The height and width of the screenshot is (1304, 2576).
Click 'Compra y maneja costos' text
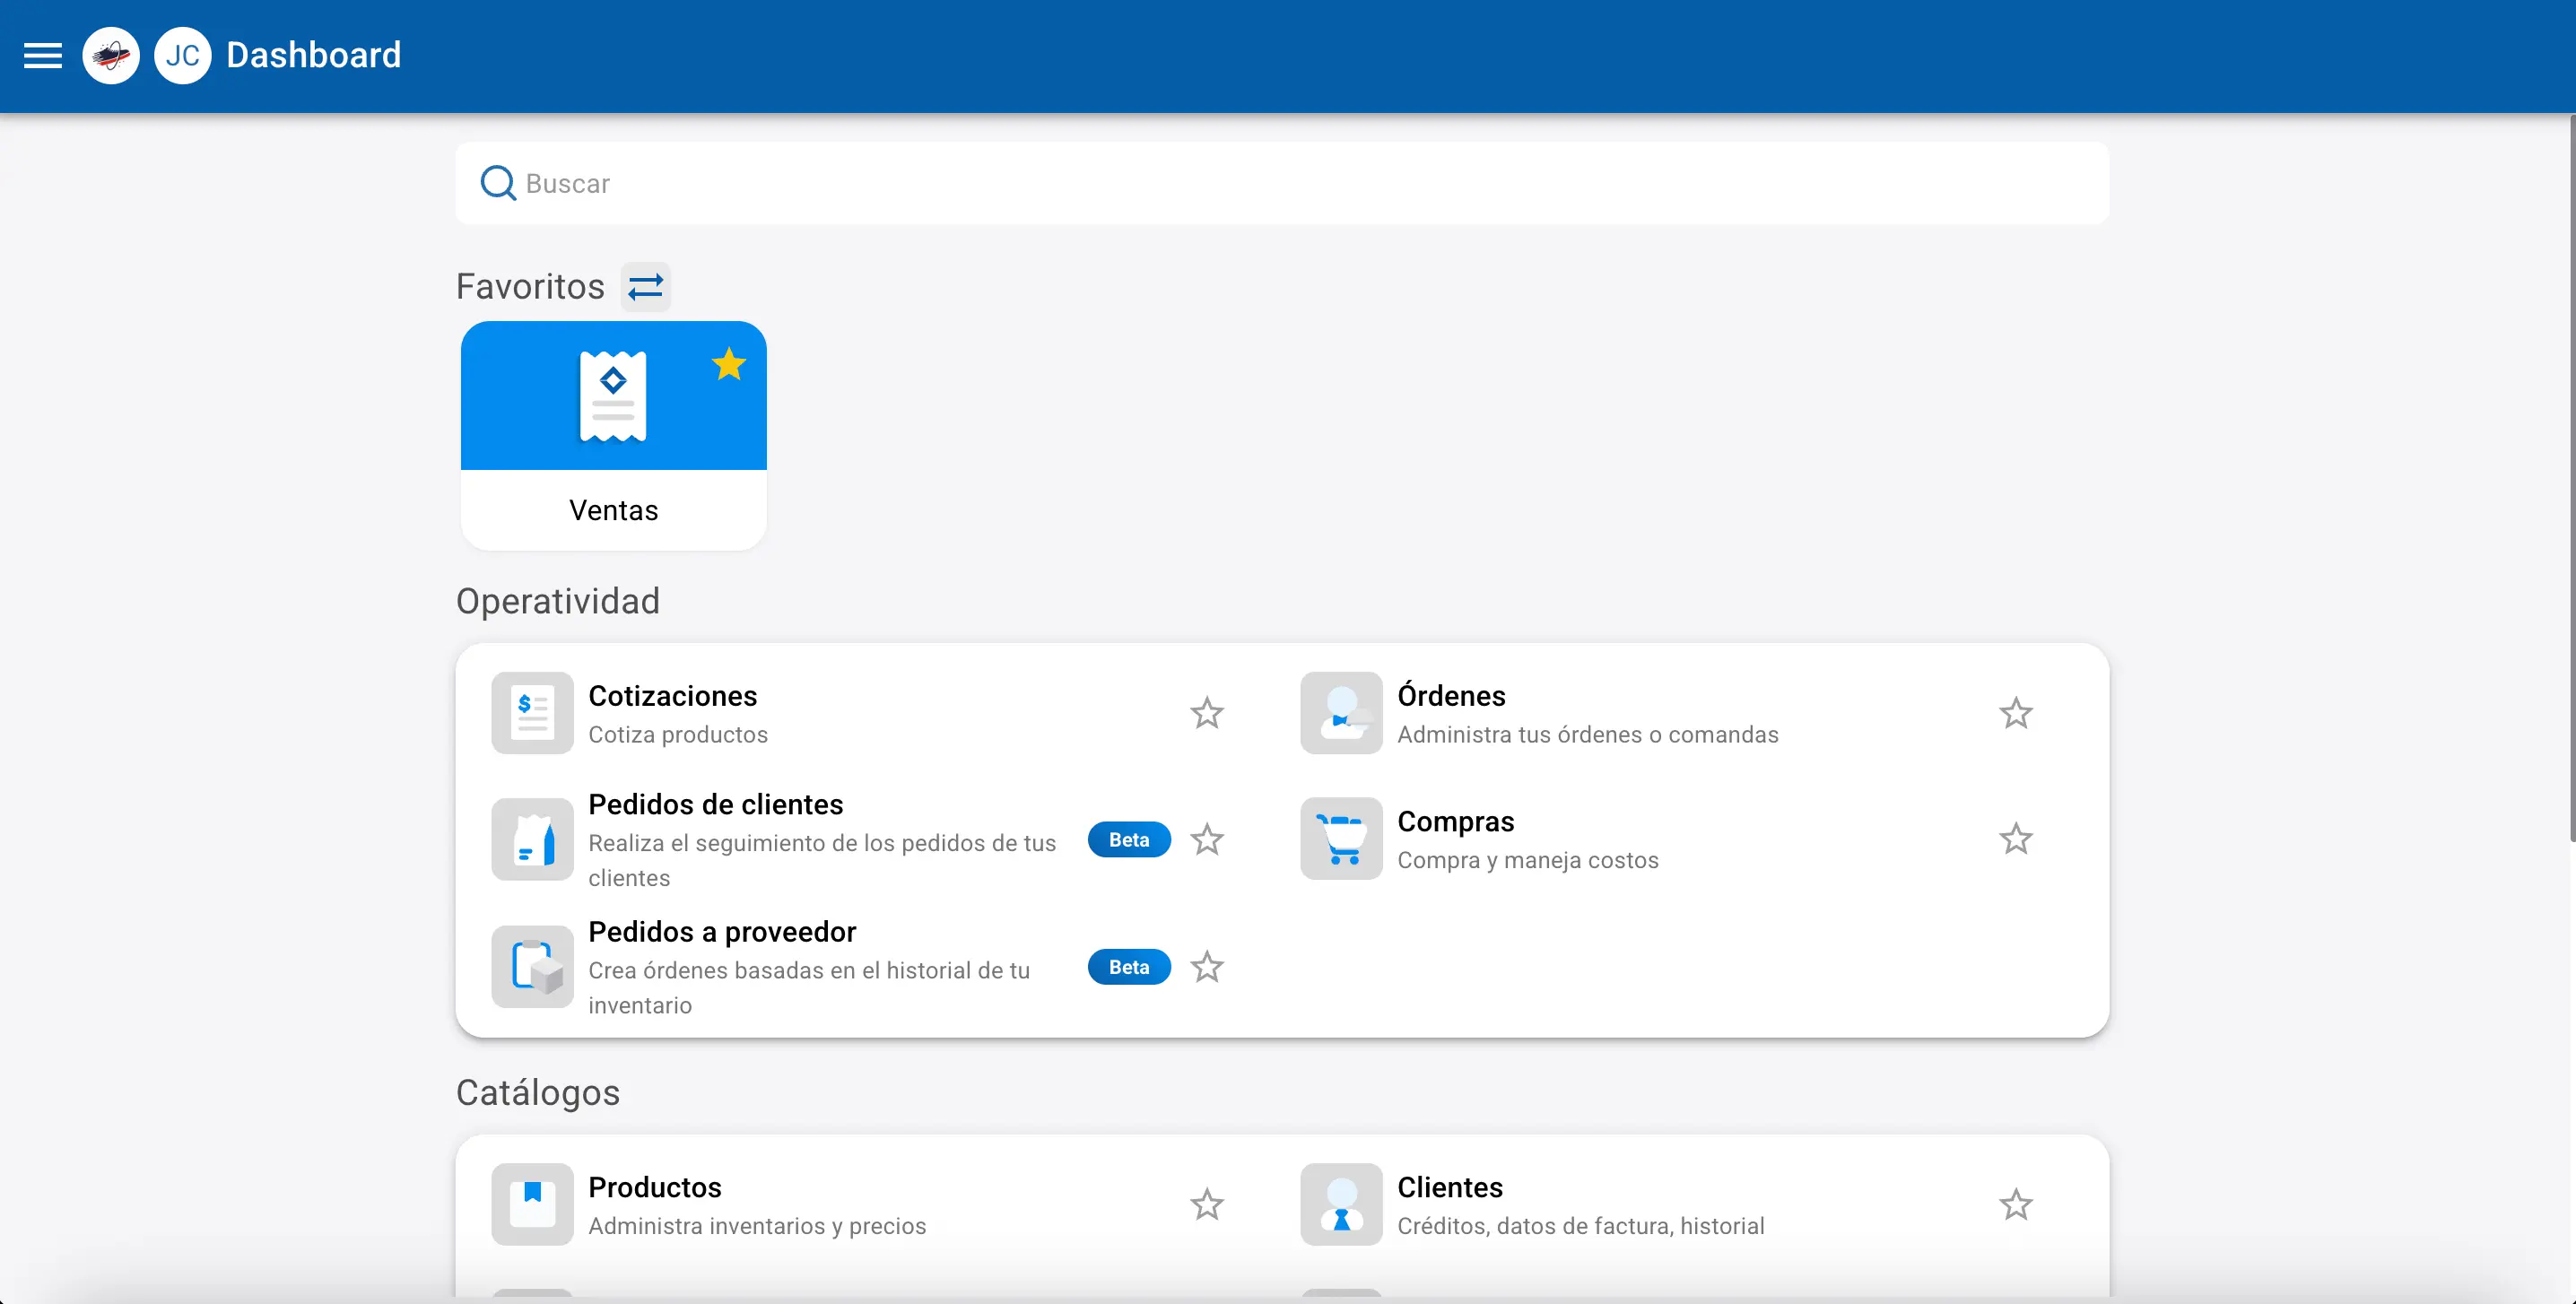click(x=1527, y=861)
